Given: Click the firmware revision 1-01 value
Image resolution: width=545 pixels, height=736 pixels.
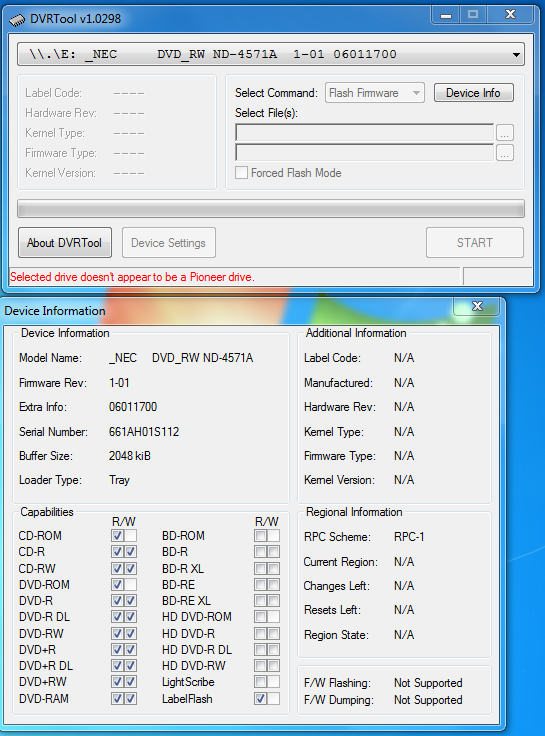Looking at the screenshot, I should coord(119,383).
